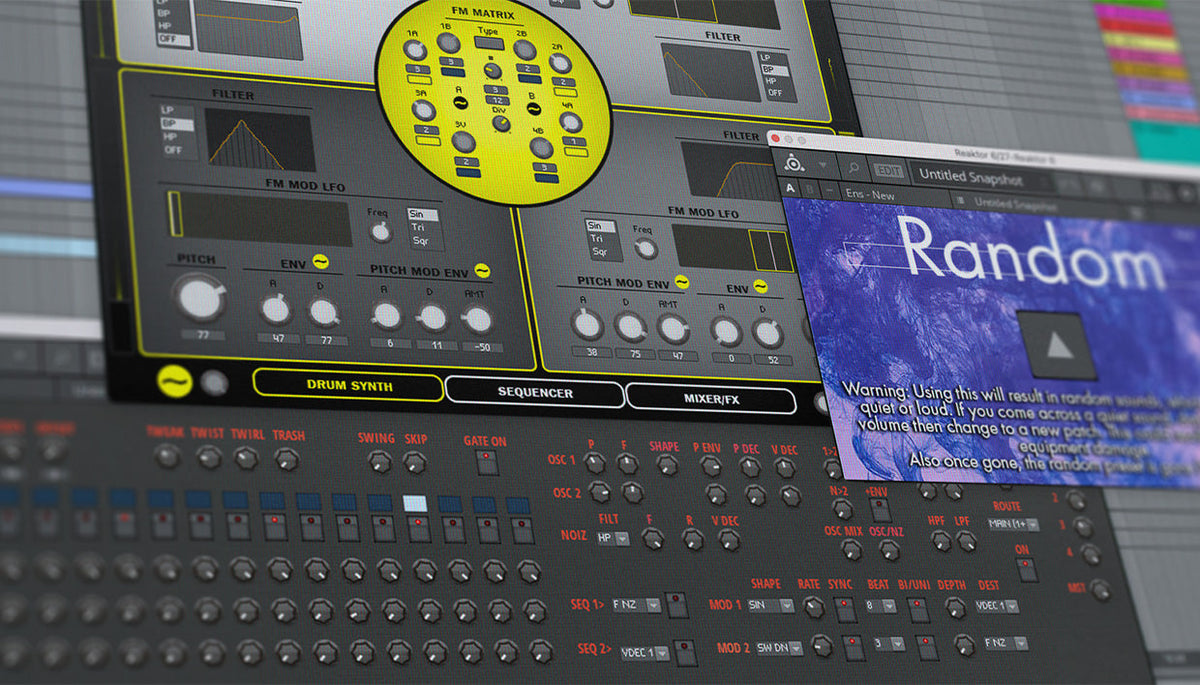Image resolution: width=1200 pixels, height=685 pixels.
Task: Toggle MOD 1 BI/UNI switch
Action: coord(918,609)
